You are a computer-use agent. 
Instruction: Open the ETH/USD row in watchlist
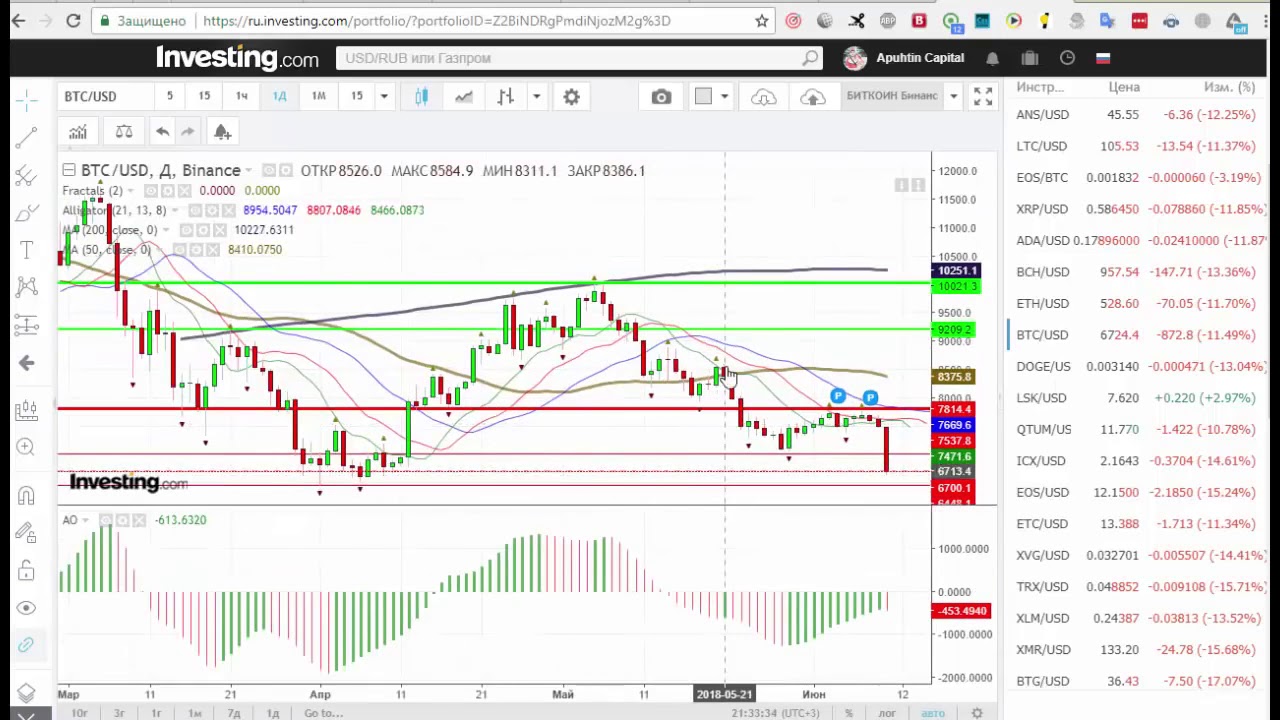pyautogui.click(x=1136, y=303)
